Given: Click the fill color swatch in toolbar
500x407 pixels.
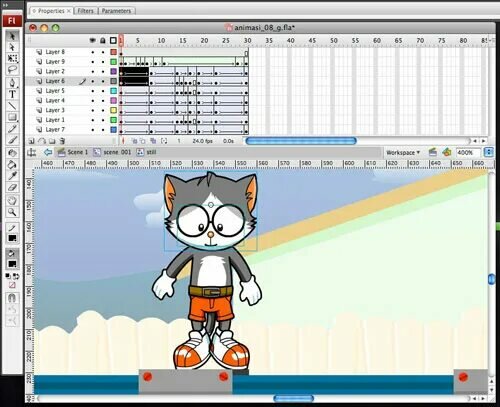Looking at the screenshot, I should pyautogui.click(x=12, y=264).
